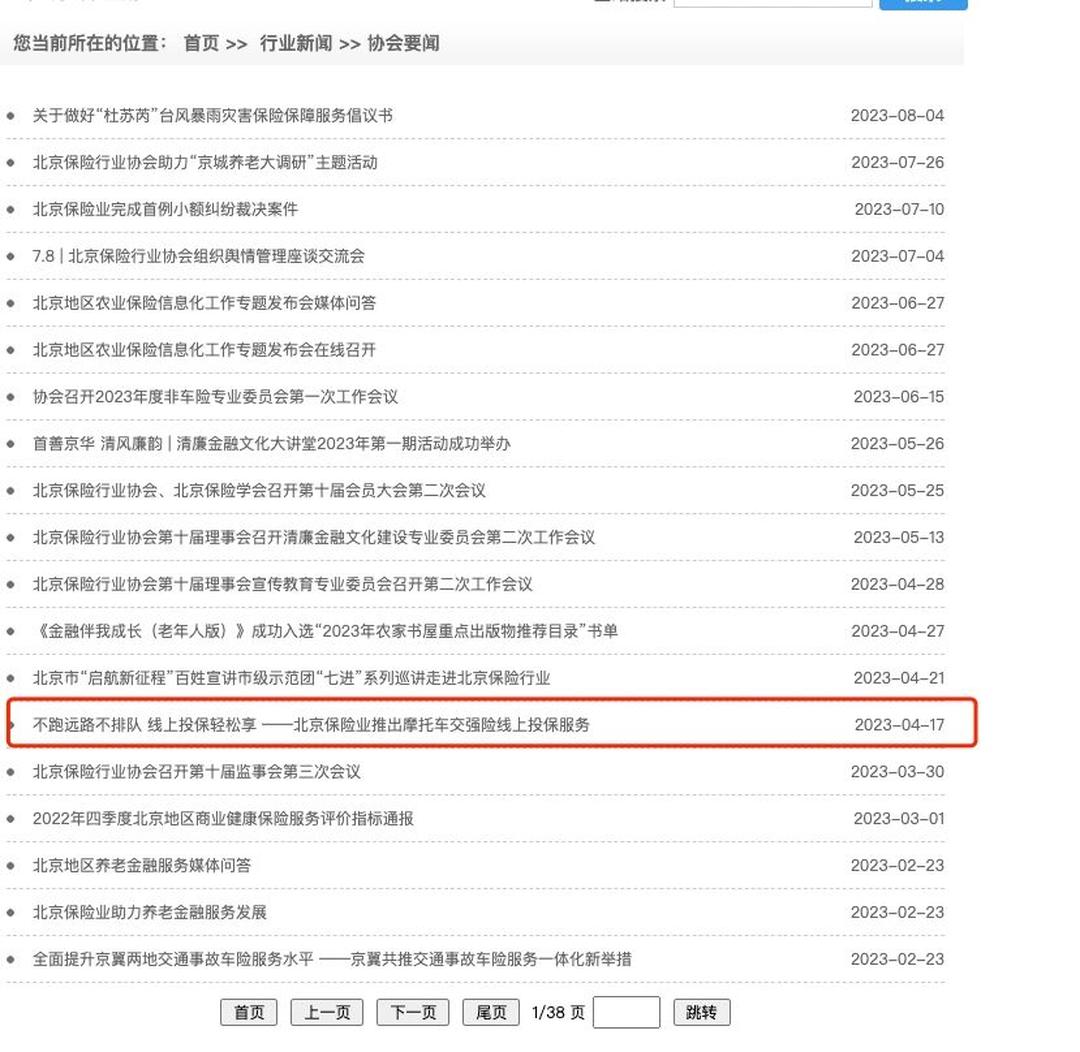
Task: Open 第十届监事会第三次会议 article
Action: 196,772
